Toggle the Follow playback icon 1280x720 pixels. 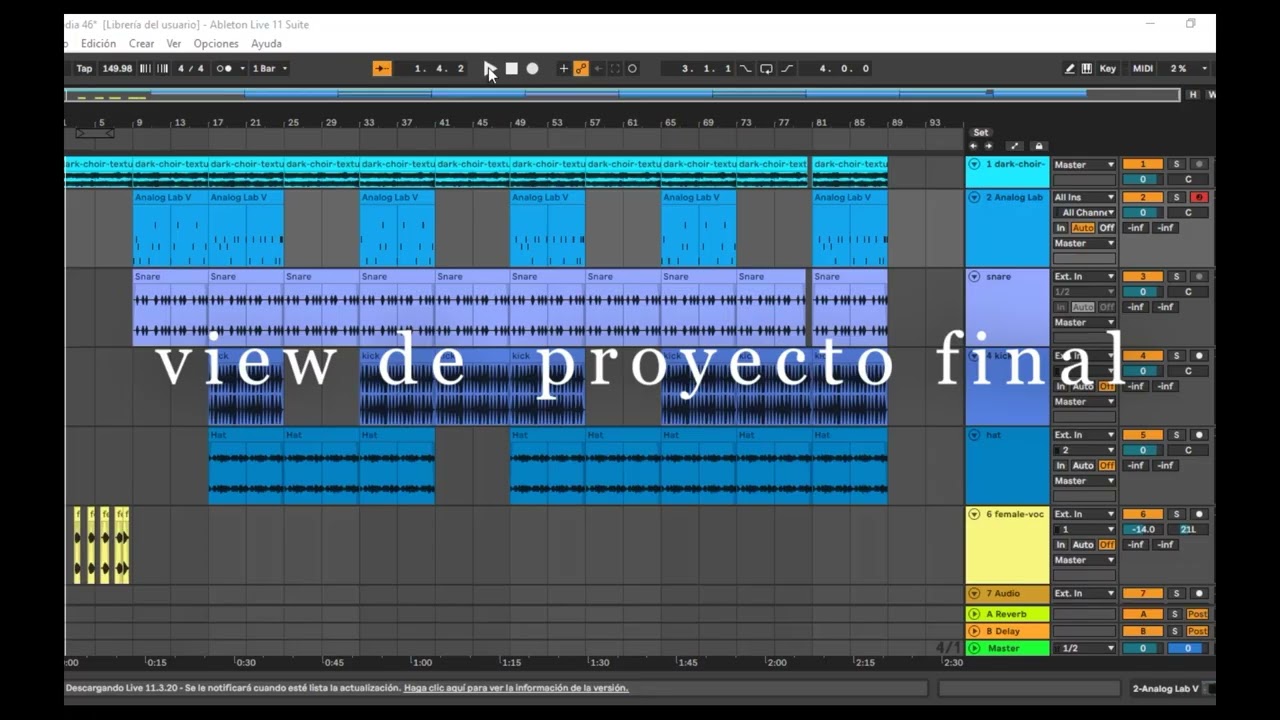pyautogui.click(x=382, y=68)
